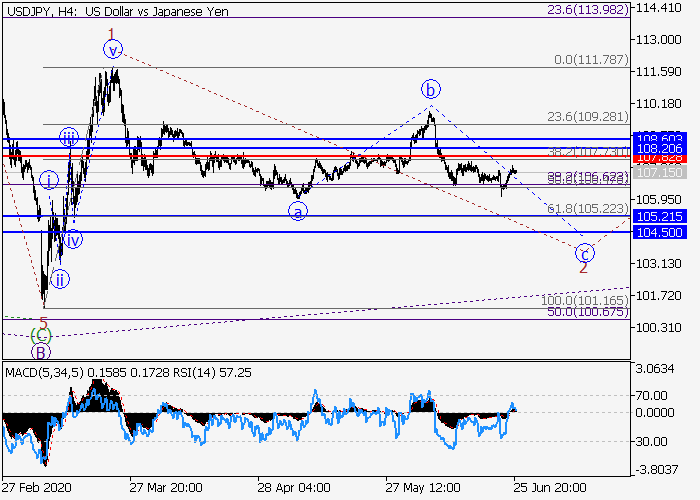The width and height of the screenshot is (700, 500).
Task: Click the red wave 2 label
Action: (x=583, y=267)
